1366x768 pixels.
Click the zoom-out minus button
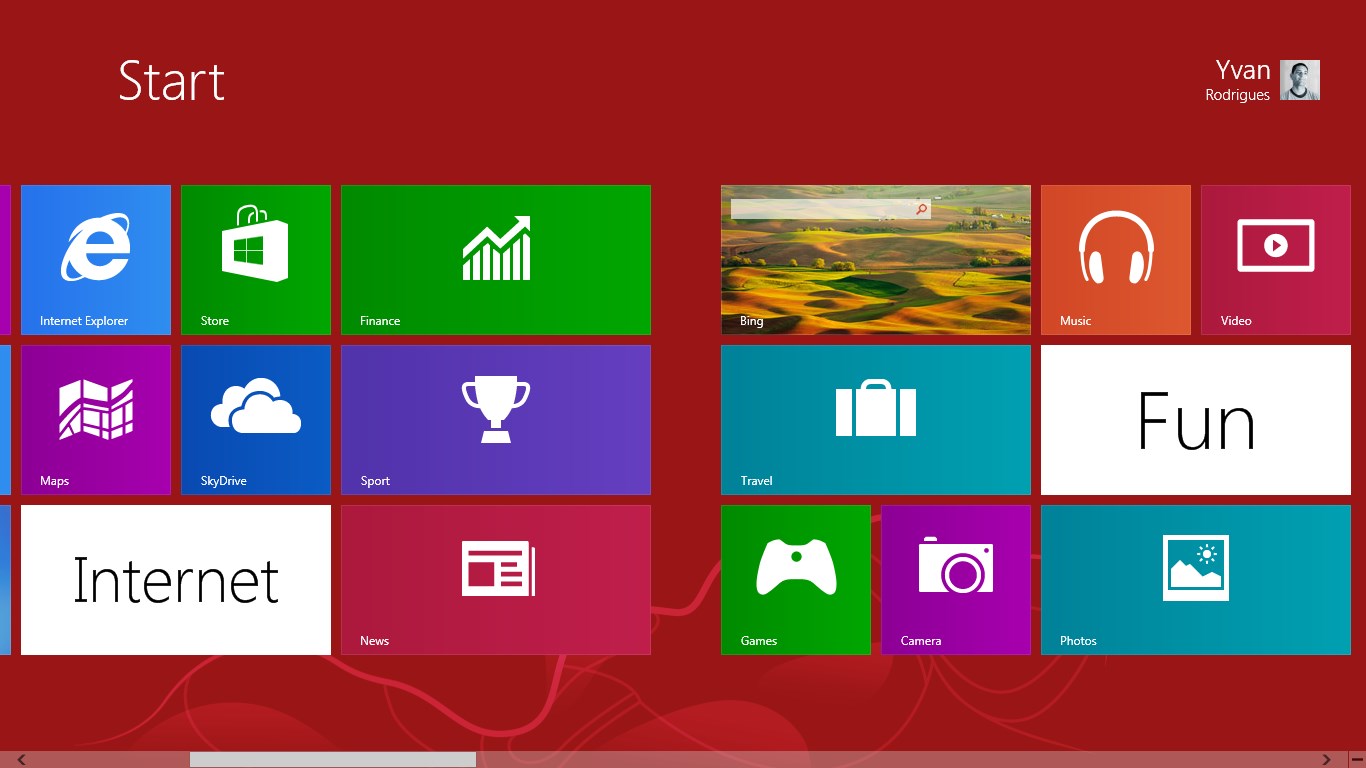tap(1356, 760)
